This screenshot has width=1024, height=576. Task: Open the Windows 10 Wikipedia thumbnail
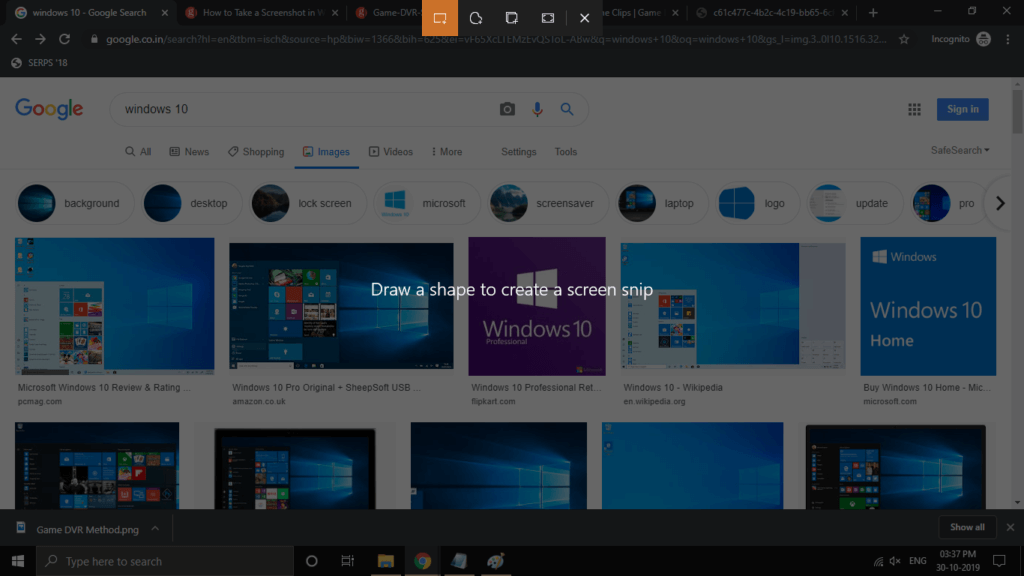point(733,306)
